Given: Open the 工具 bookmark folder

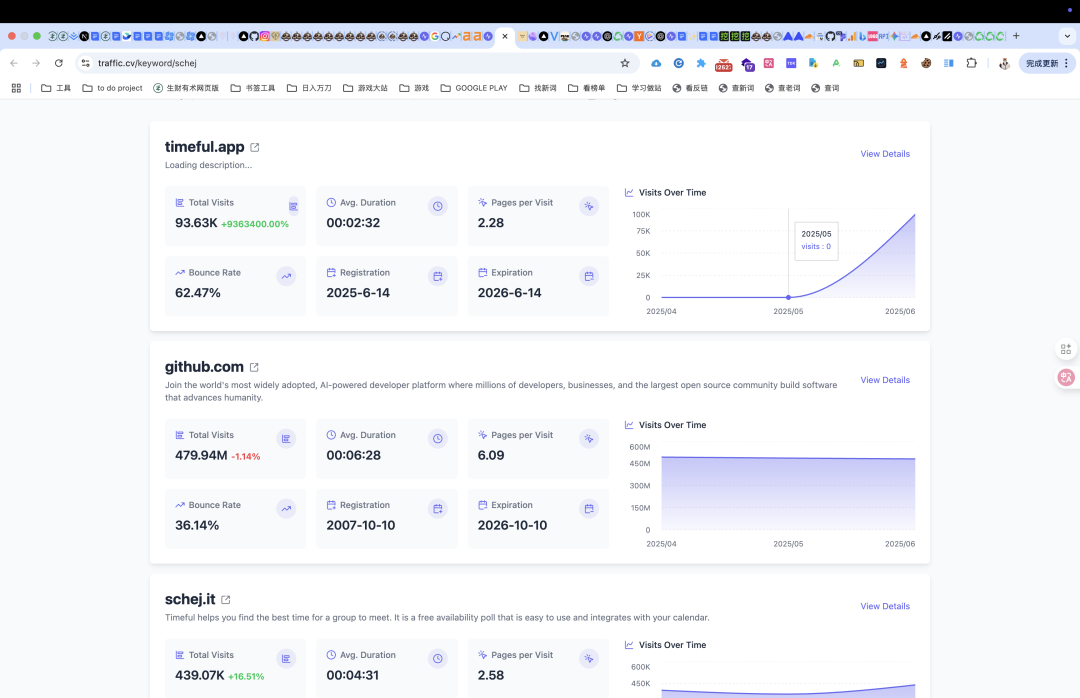Looking at the screenshot, I should click(56, 88).
